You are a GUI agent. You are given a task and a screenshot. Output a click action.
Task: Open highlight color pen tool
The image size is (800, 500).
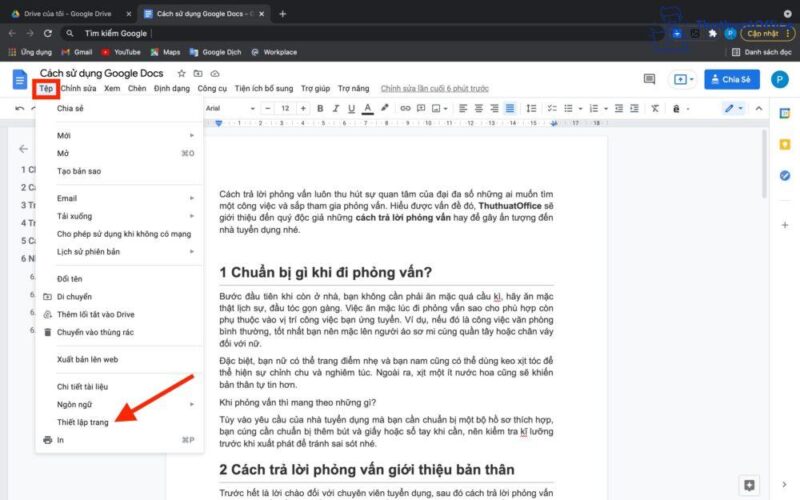[x=384, y=108]
